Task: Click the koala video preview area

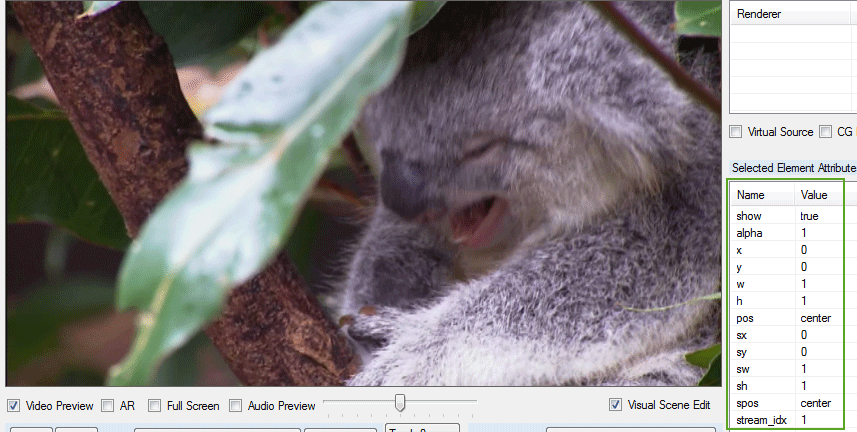Action: click(x=363, y=192)
